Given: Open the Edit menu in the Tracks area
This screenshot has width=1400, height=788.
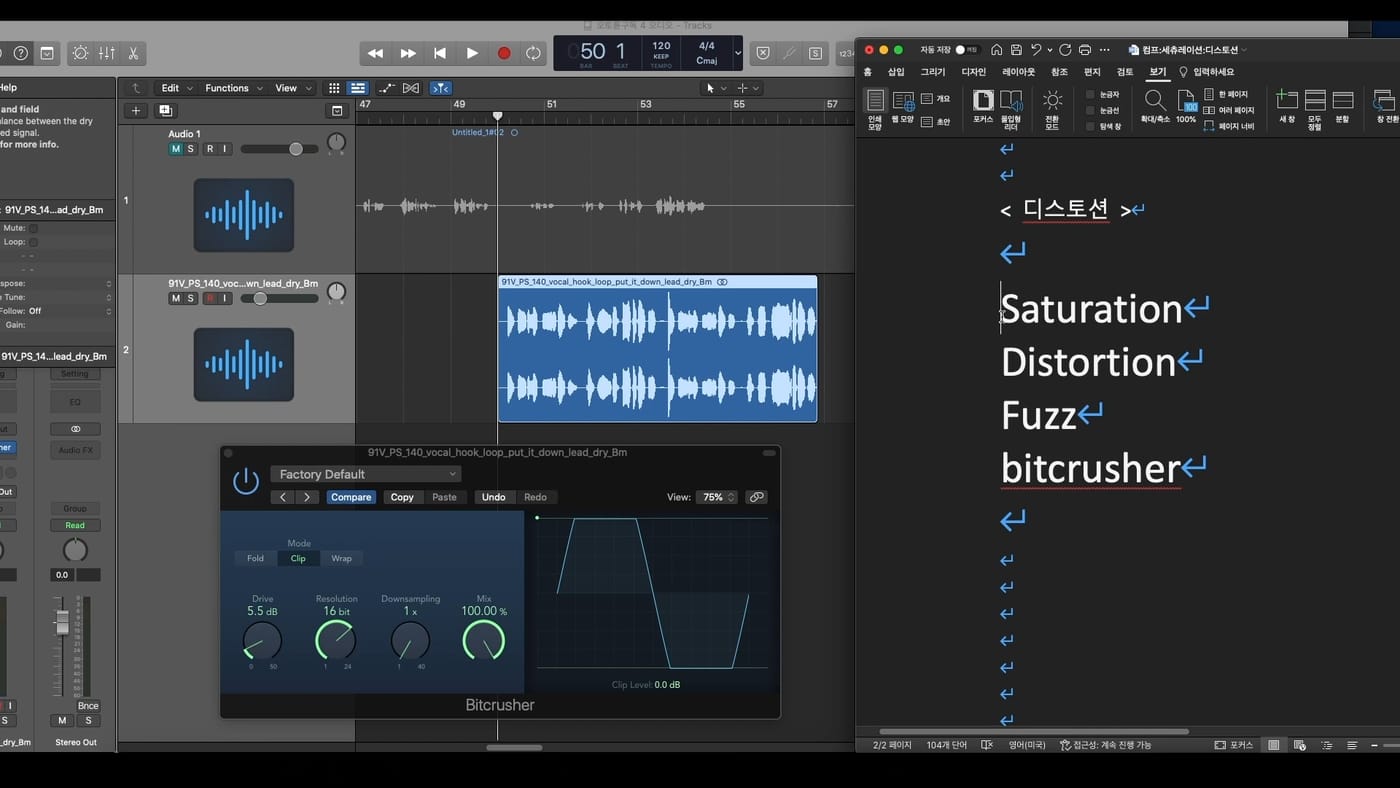Looking at the screenshot, I should [x=176, y=88].
